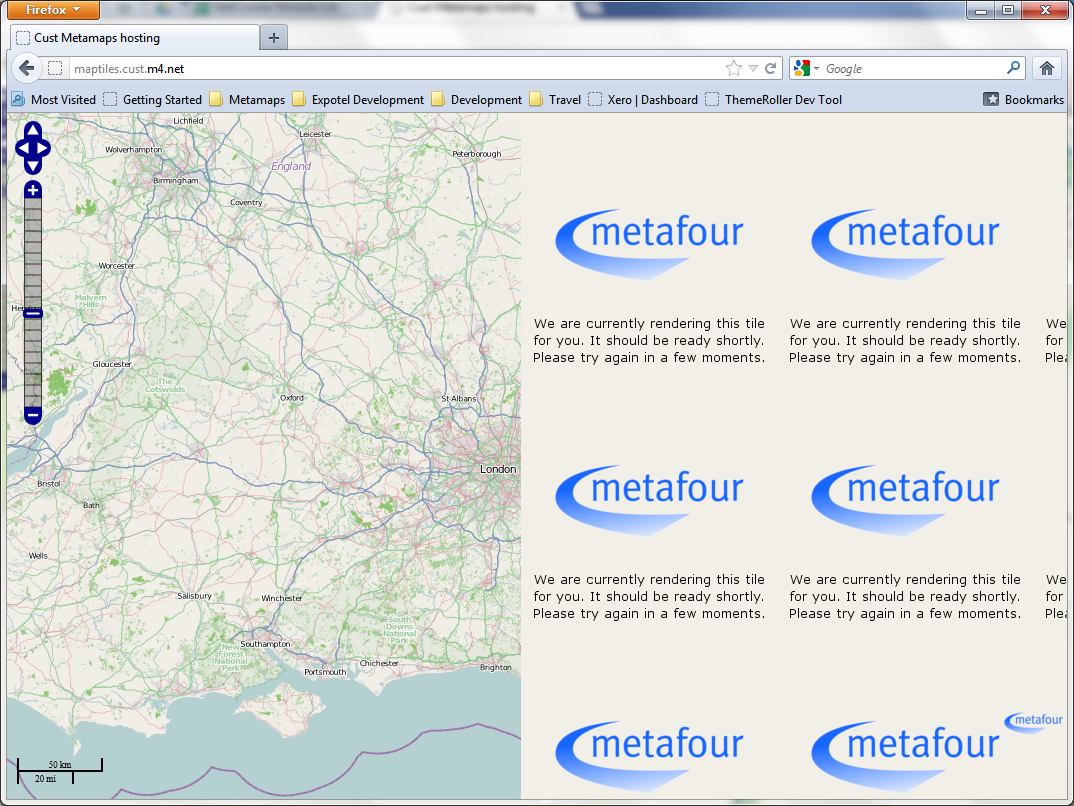
Task: Click the Salisbury label on the map
Action: click(x=195, y=596)
